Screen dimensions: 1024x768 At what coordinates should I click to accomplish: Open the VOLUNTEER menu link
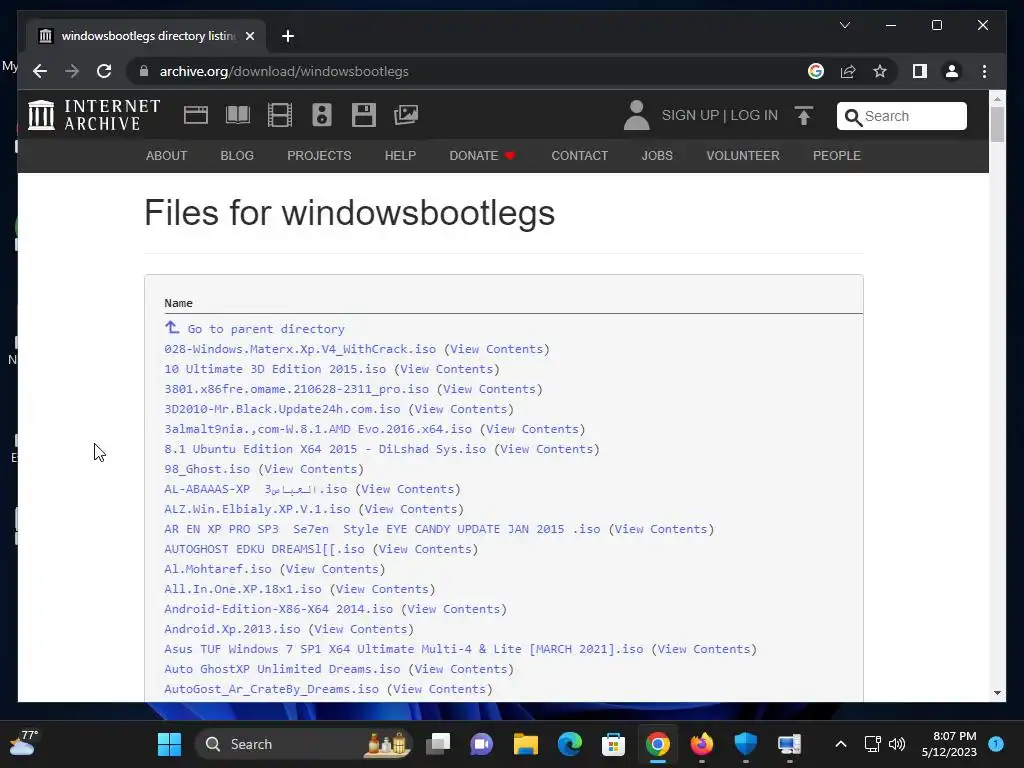(x=743, y=155)
